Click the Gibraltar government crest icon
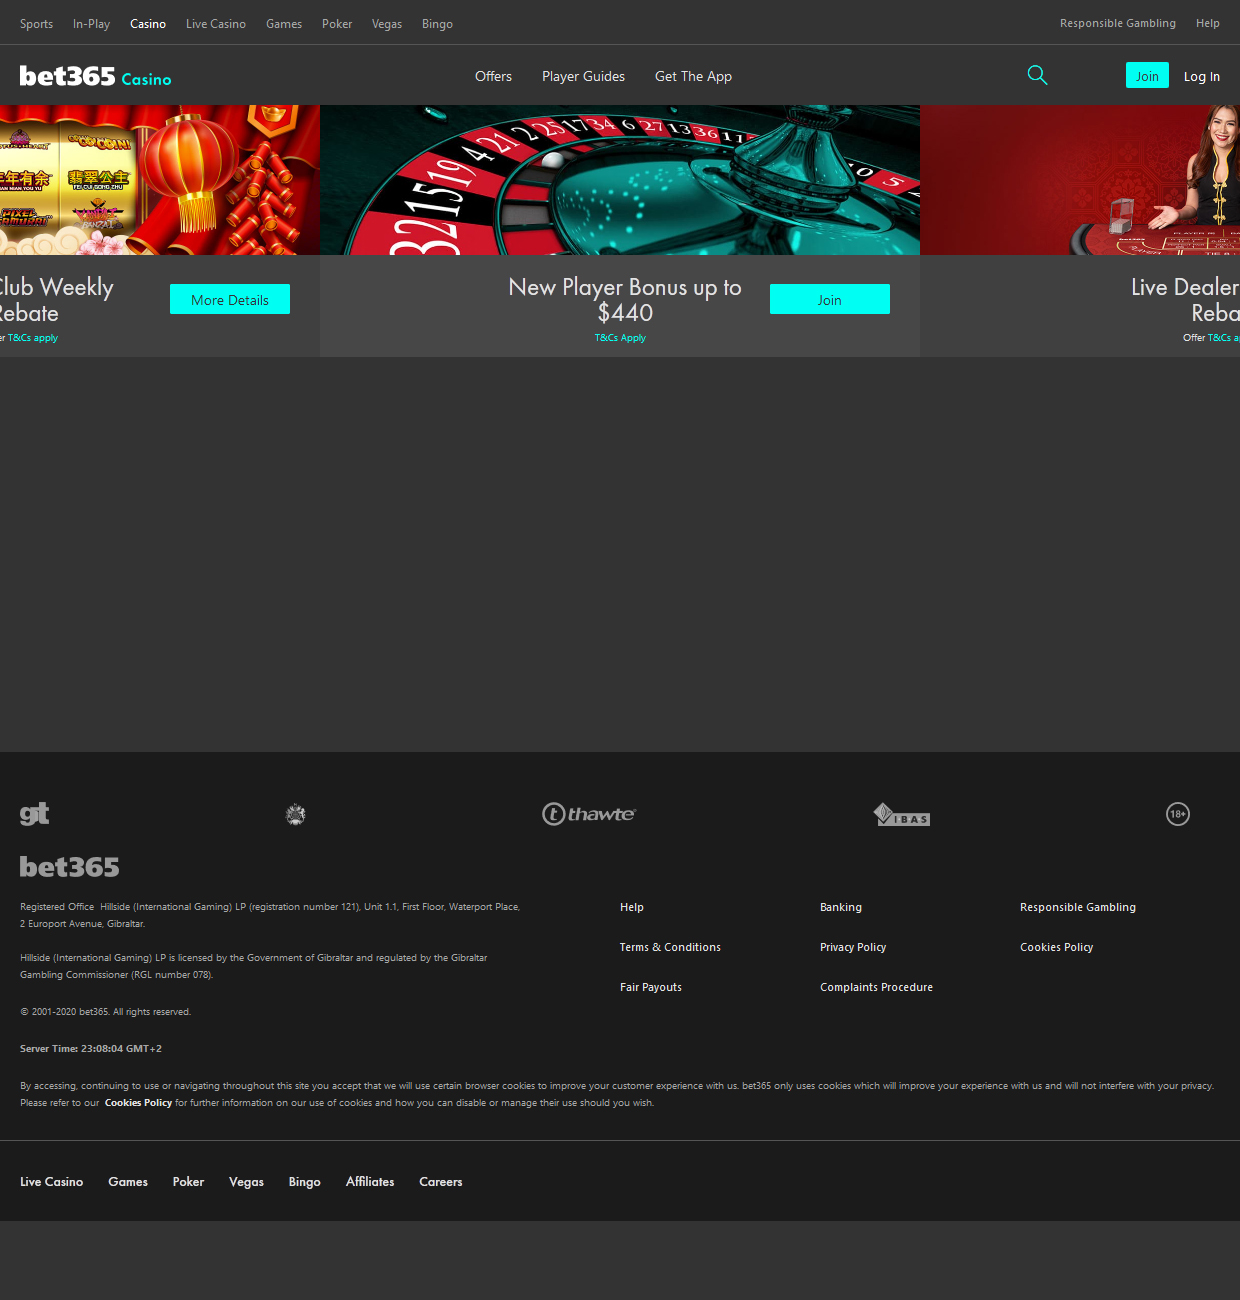The width and height of the screenshot is (1240, 1300). pyautogui.click(x=296, y=815)
